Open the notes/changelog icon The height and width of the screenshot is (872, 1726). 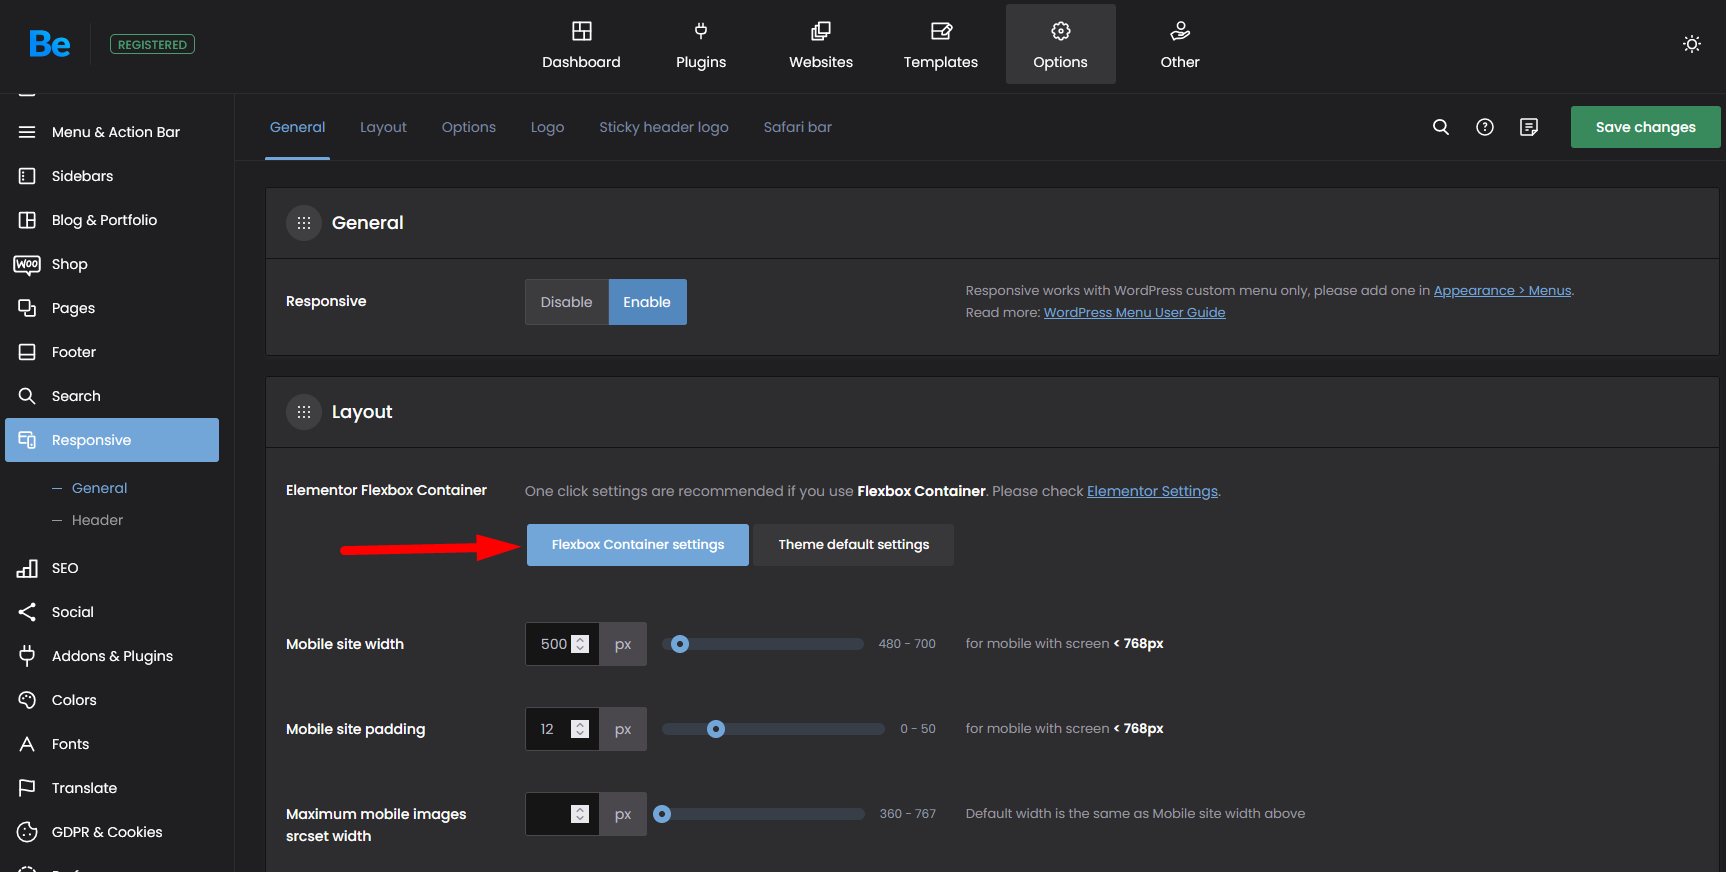click(x=1529, y=127)
